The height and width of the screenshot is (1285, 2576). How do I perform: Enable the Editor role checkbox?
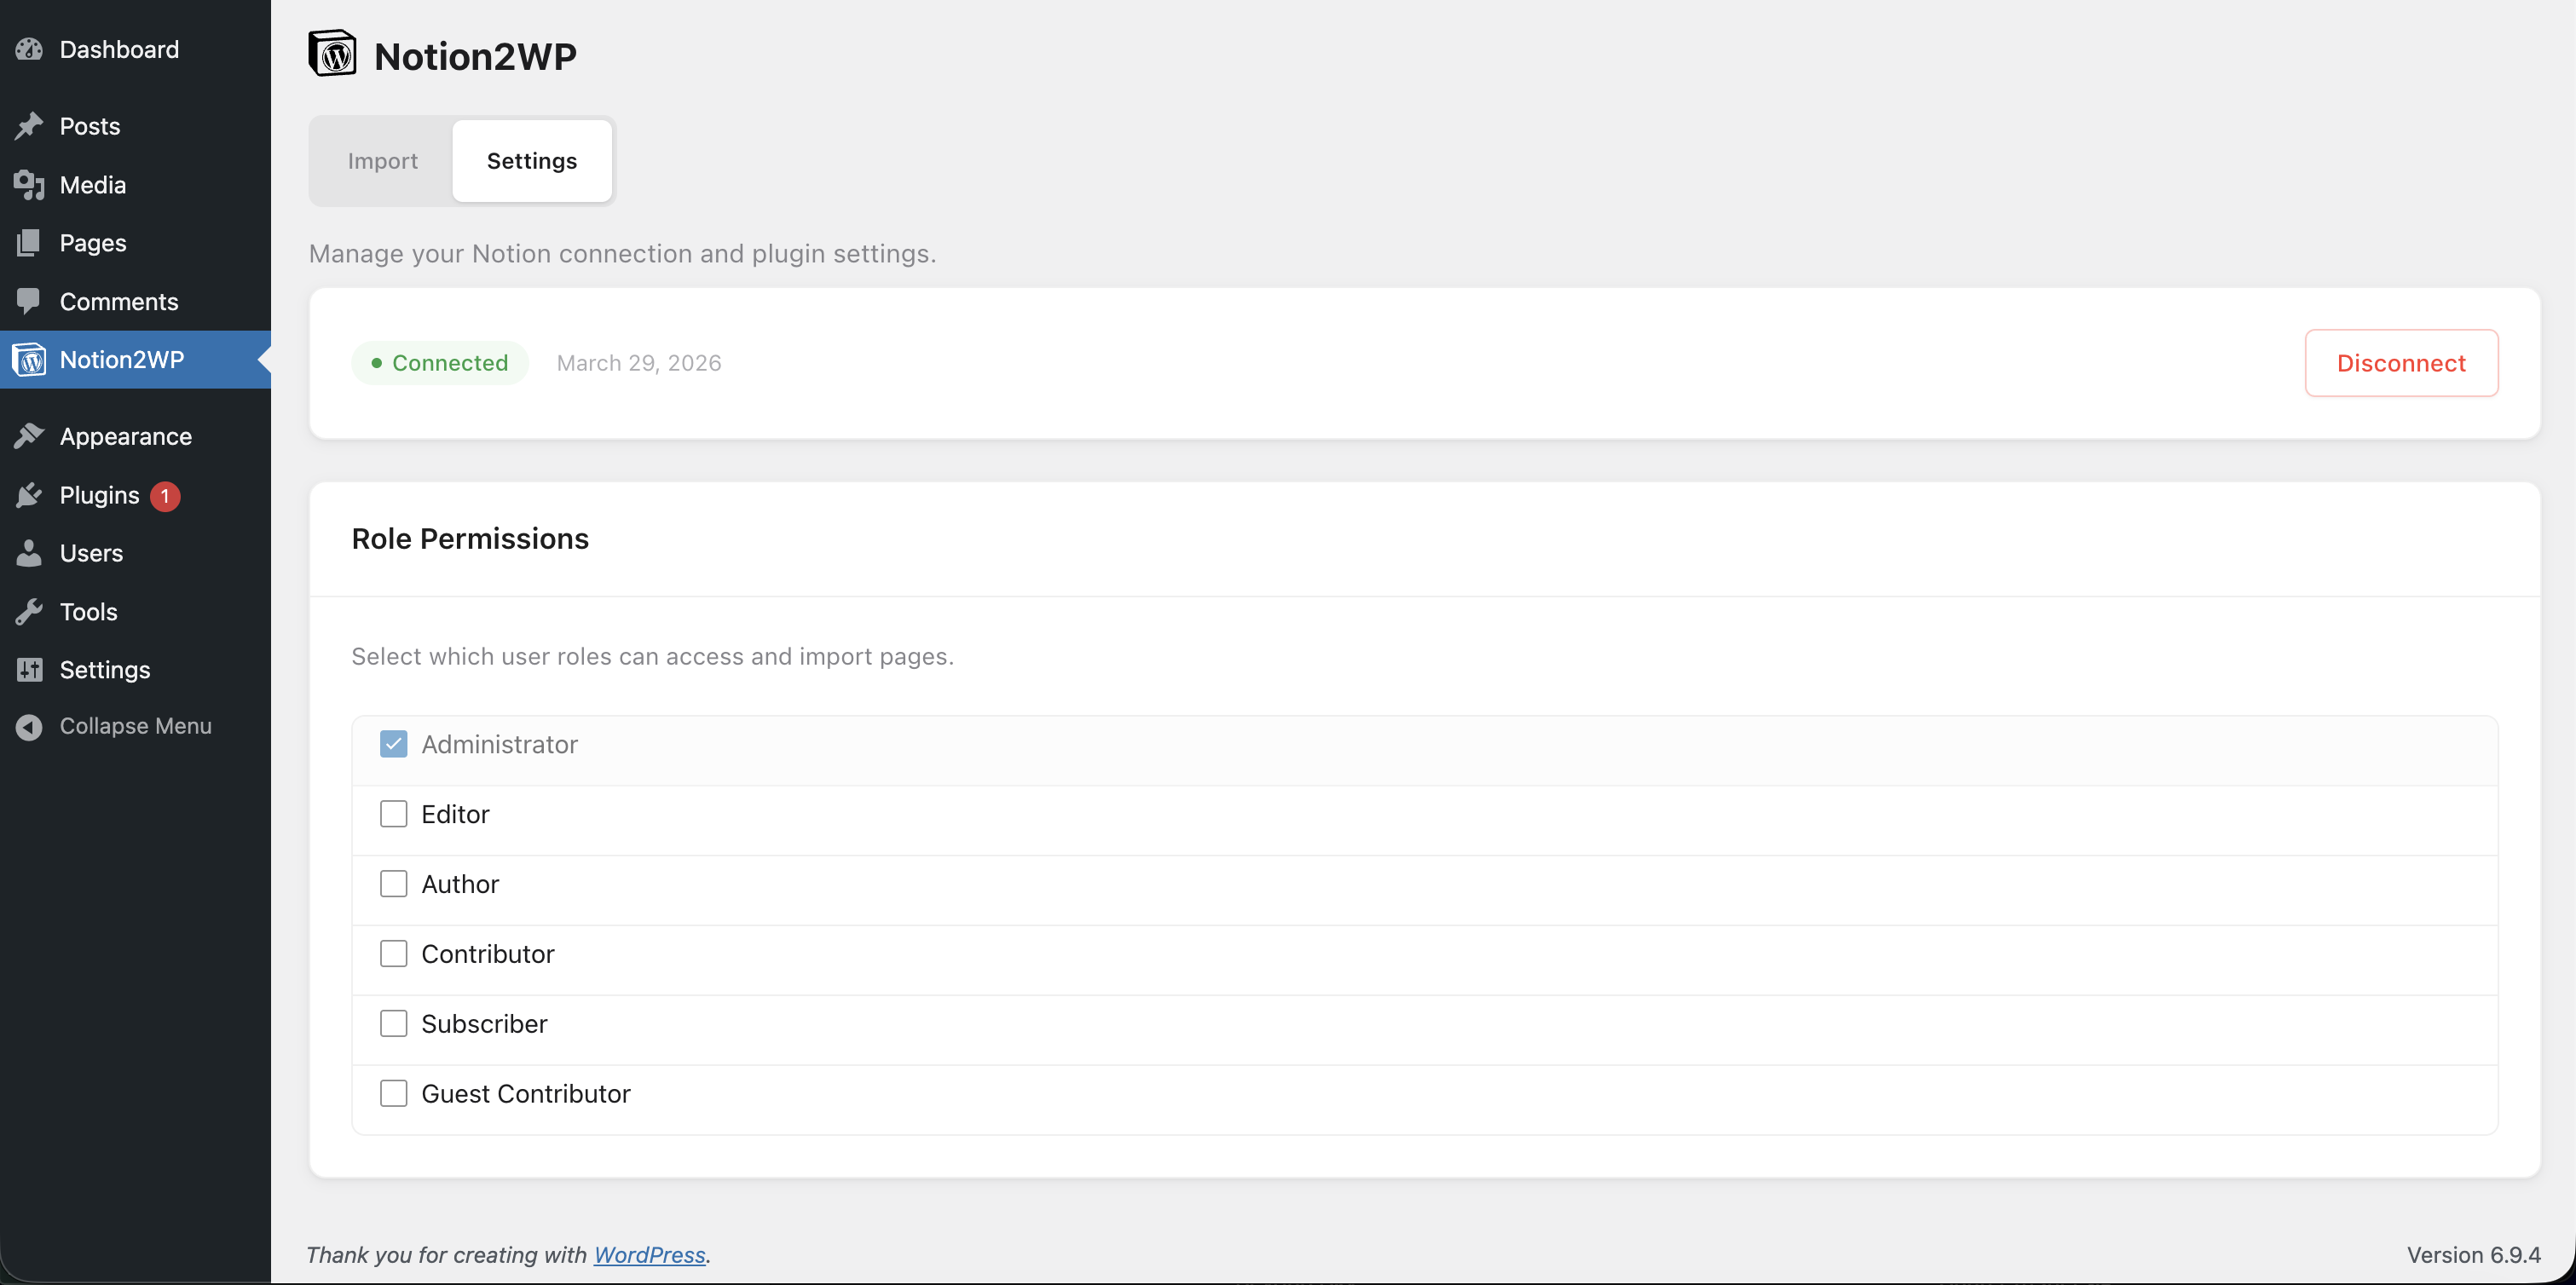coord(394,813)
